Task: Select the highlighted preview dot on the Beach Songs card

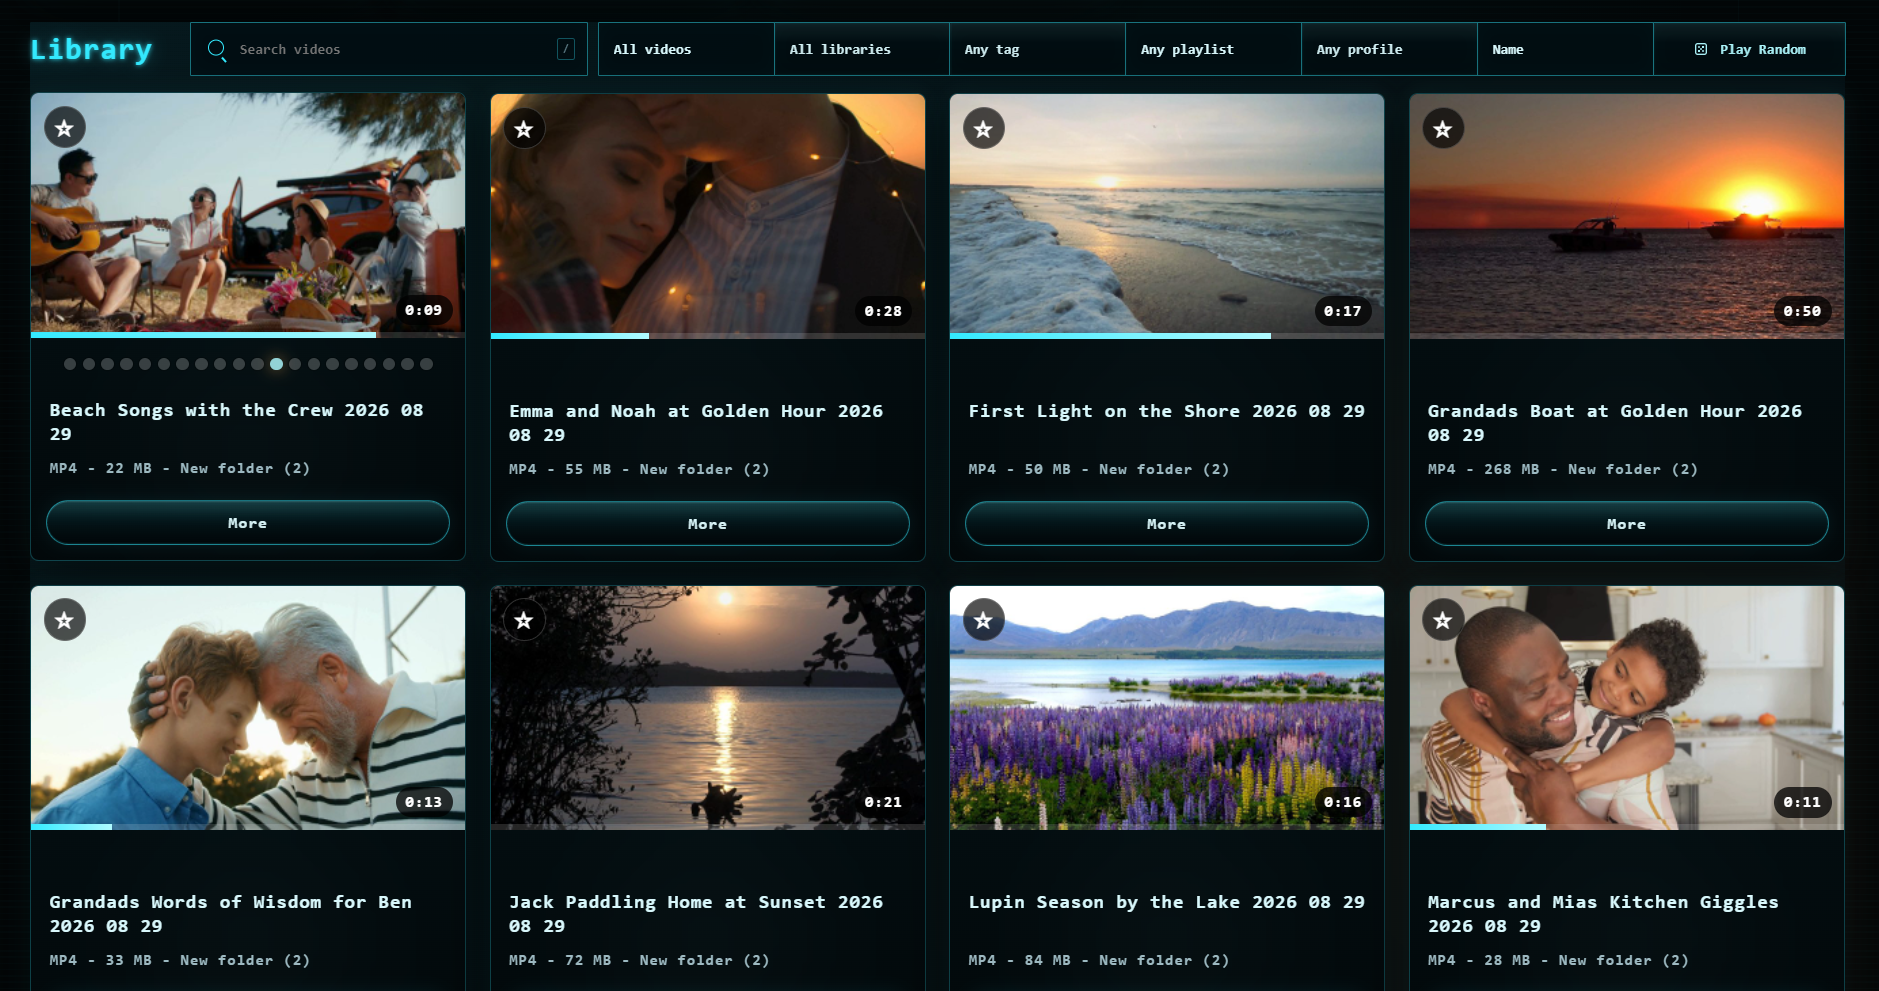Action: click(276, 364)
